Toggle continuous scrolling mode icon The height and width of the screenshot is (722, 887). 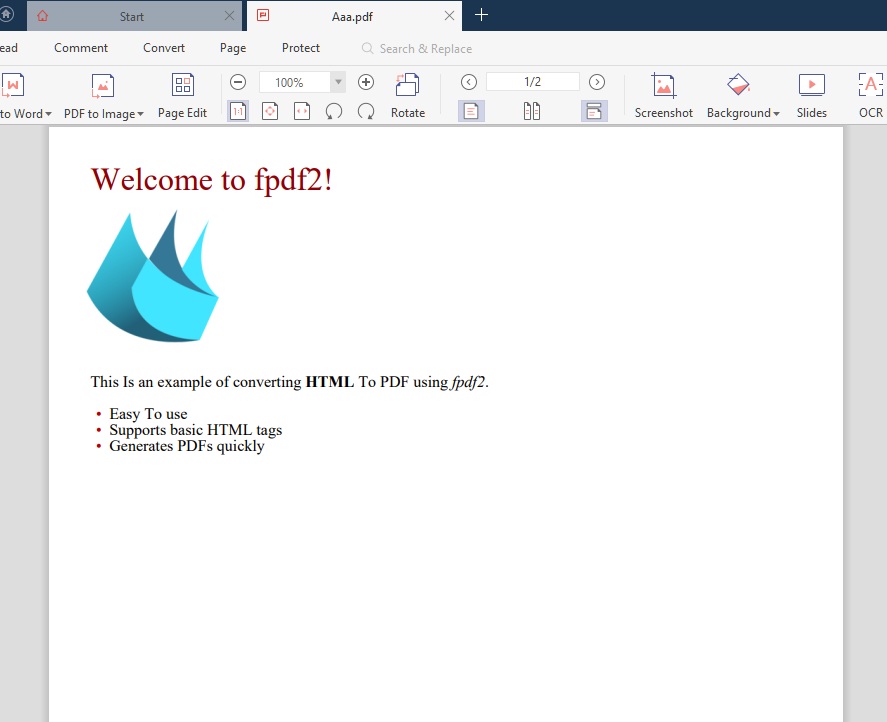(x=594, y=111)
